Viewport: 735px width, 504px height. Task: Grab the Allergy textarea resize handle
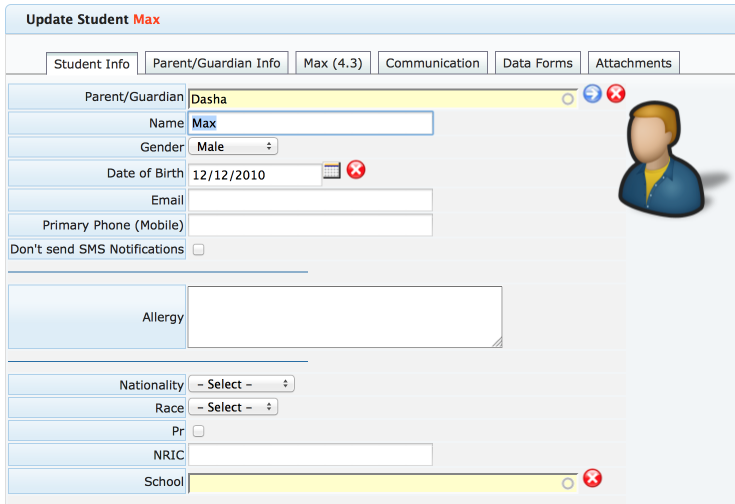coord(497,343)
